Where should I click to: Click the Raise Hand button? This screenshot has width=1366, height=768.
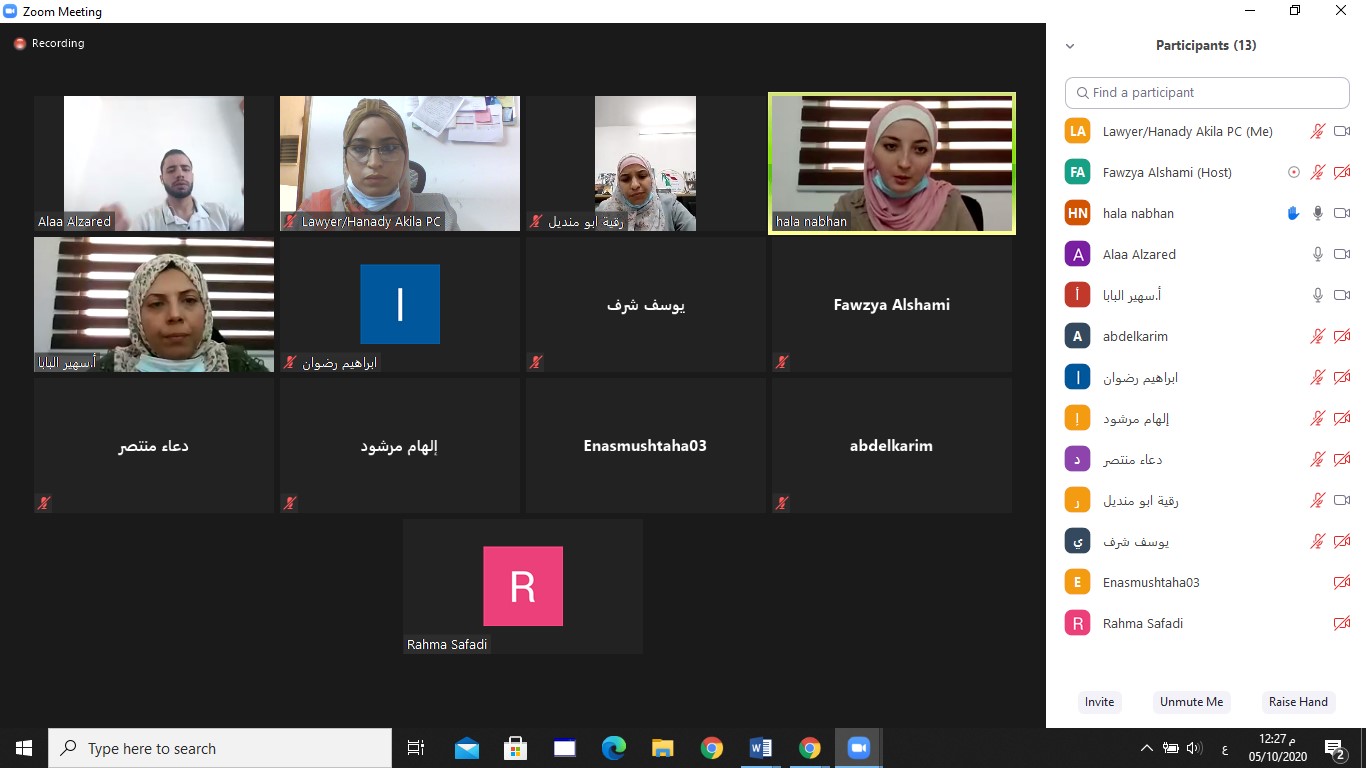click(x=1298, y=702)
